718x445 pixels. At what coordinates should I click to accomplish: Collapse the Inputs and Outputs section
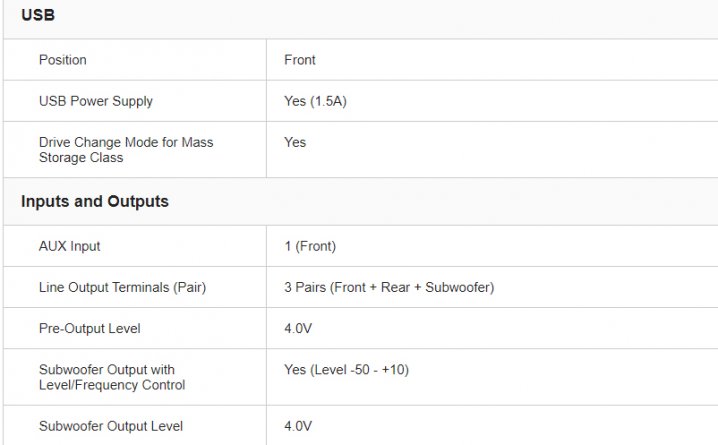95,201
